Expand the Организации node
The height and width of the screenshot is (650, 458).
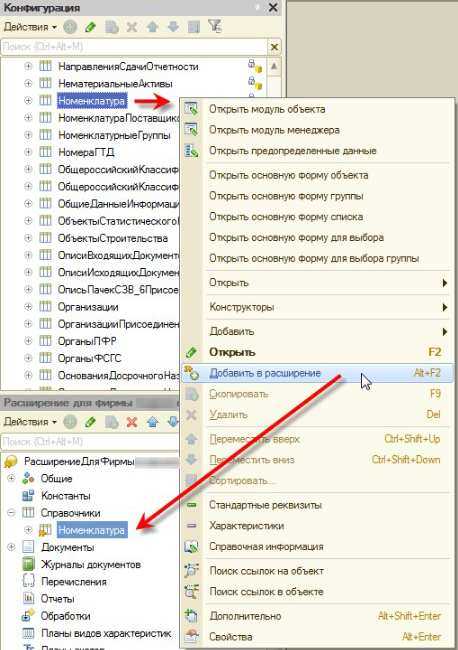point(28,307)
